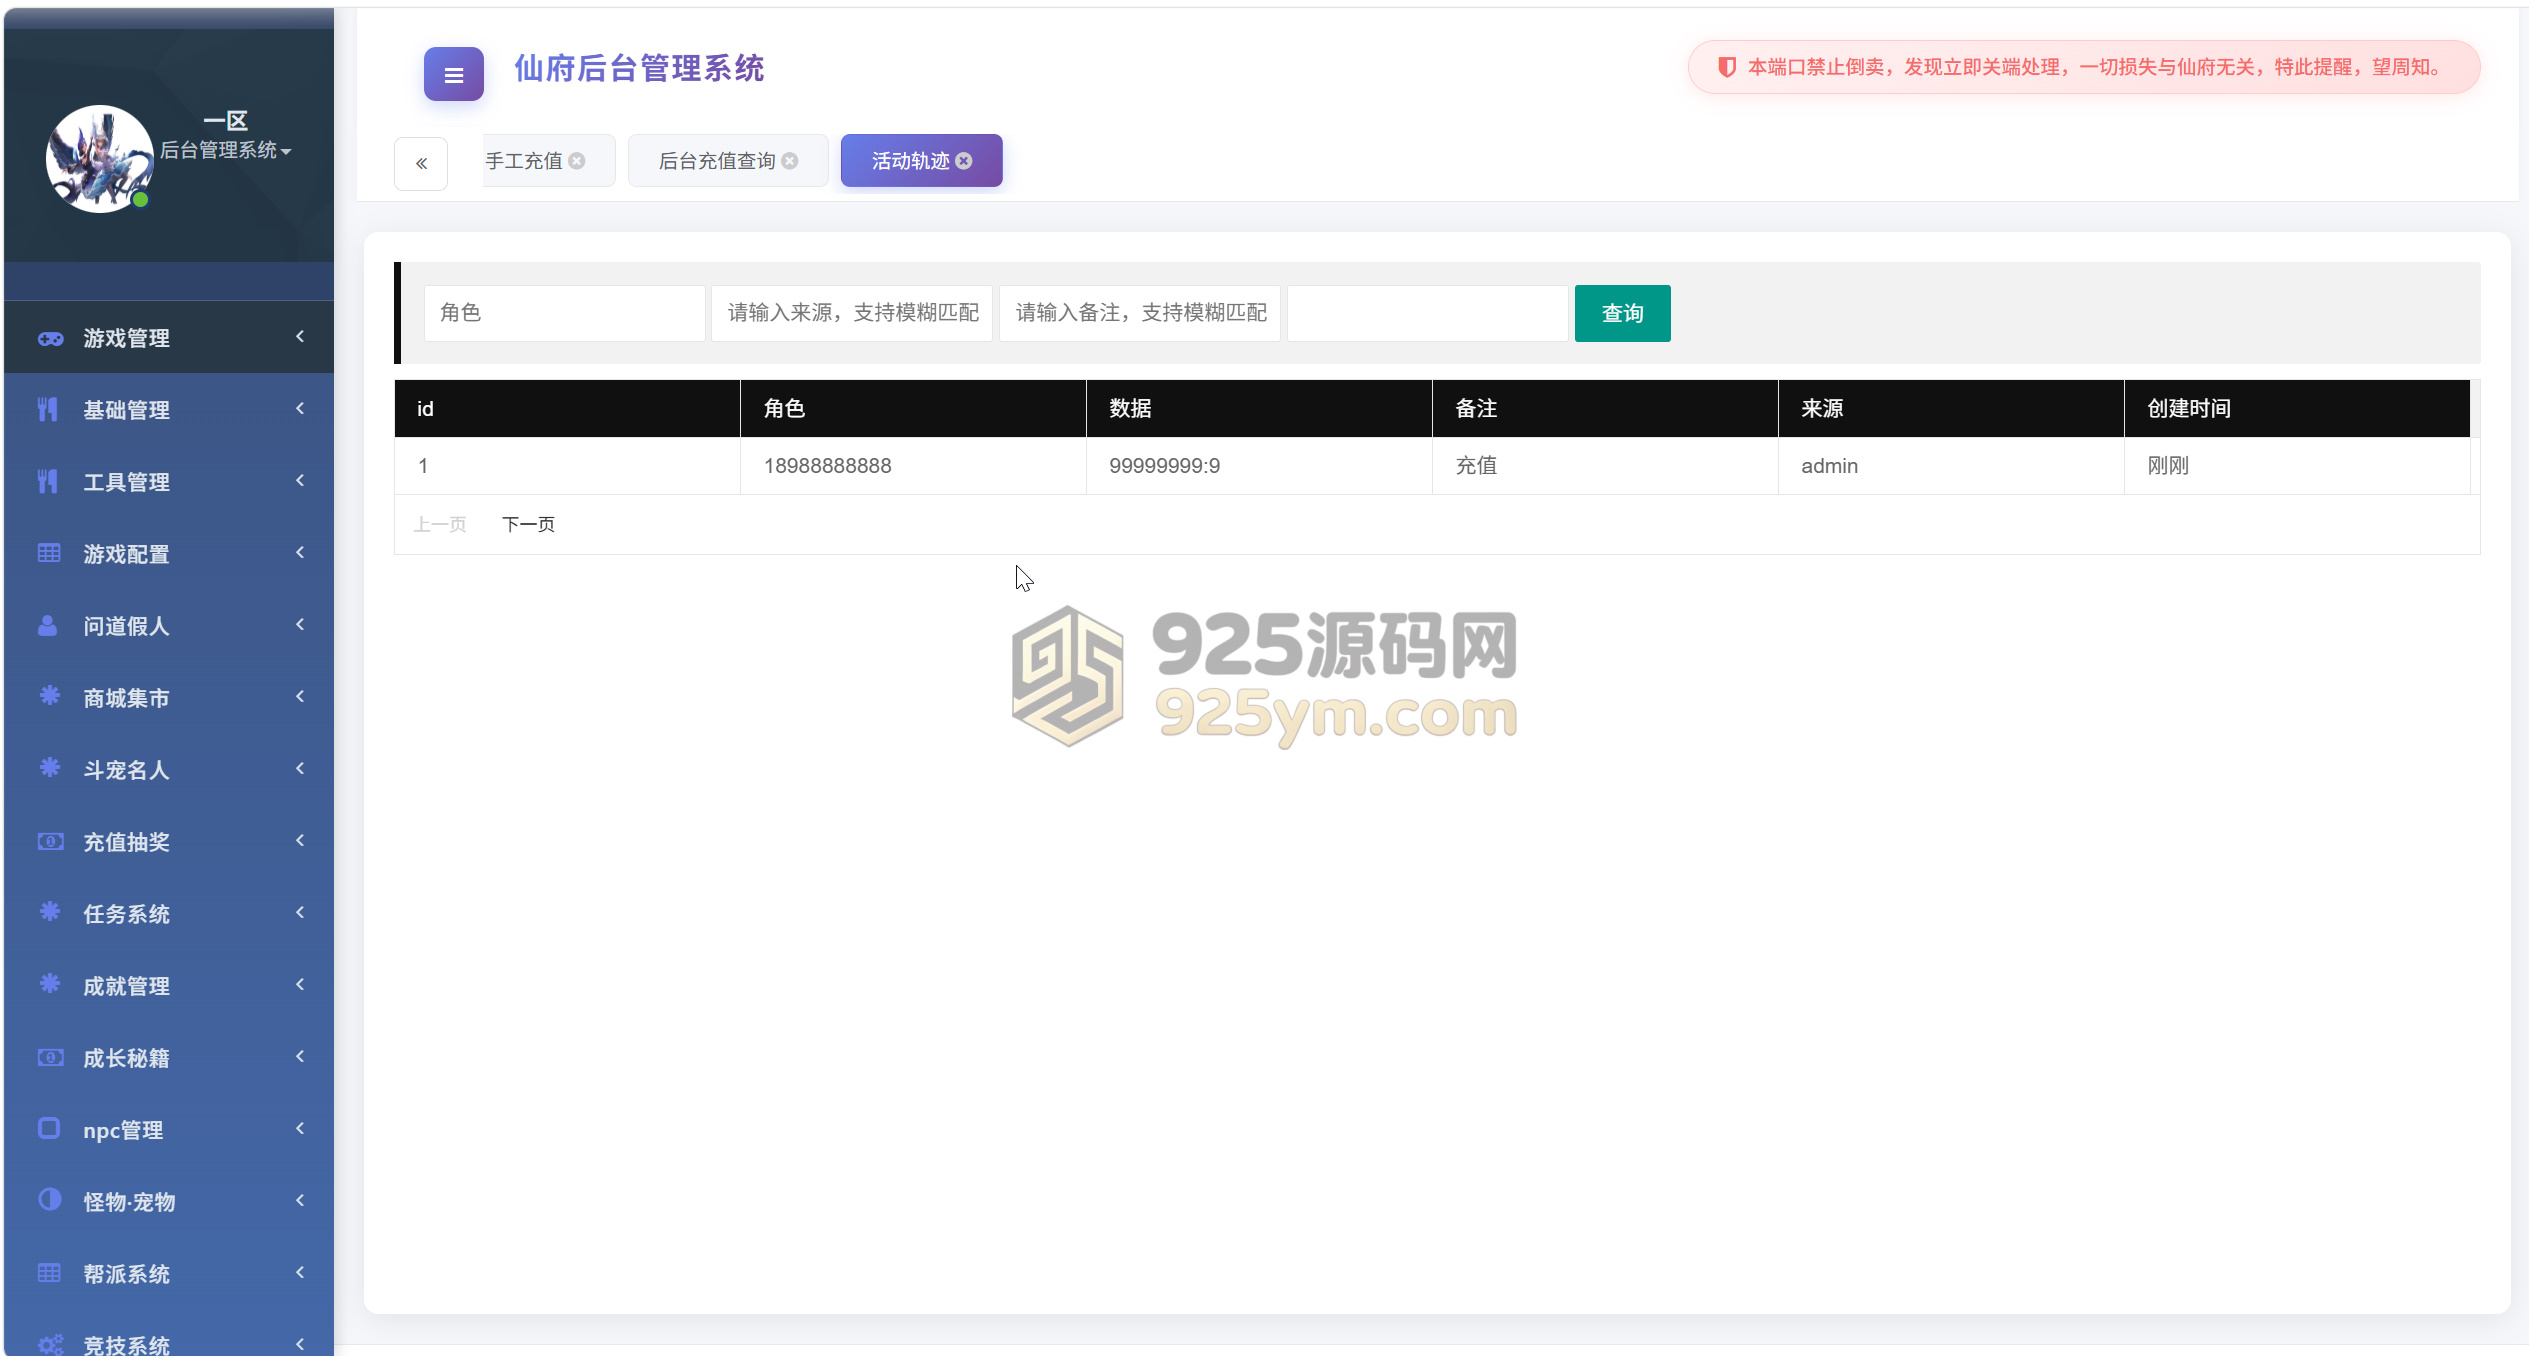2529x1356 pixels.
Task: Close the 后台充值查询 tab
Action: tap(790, 161)
